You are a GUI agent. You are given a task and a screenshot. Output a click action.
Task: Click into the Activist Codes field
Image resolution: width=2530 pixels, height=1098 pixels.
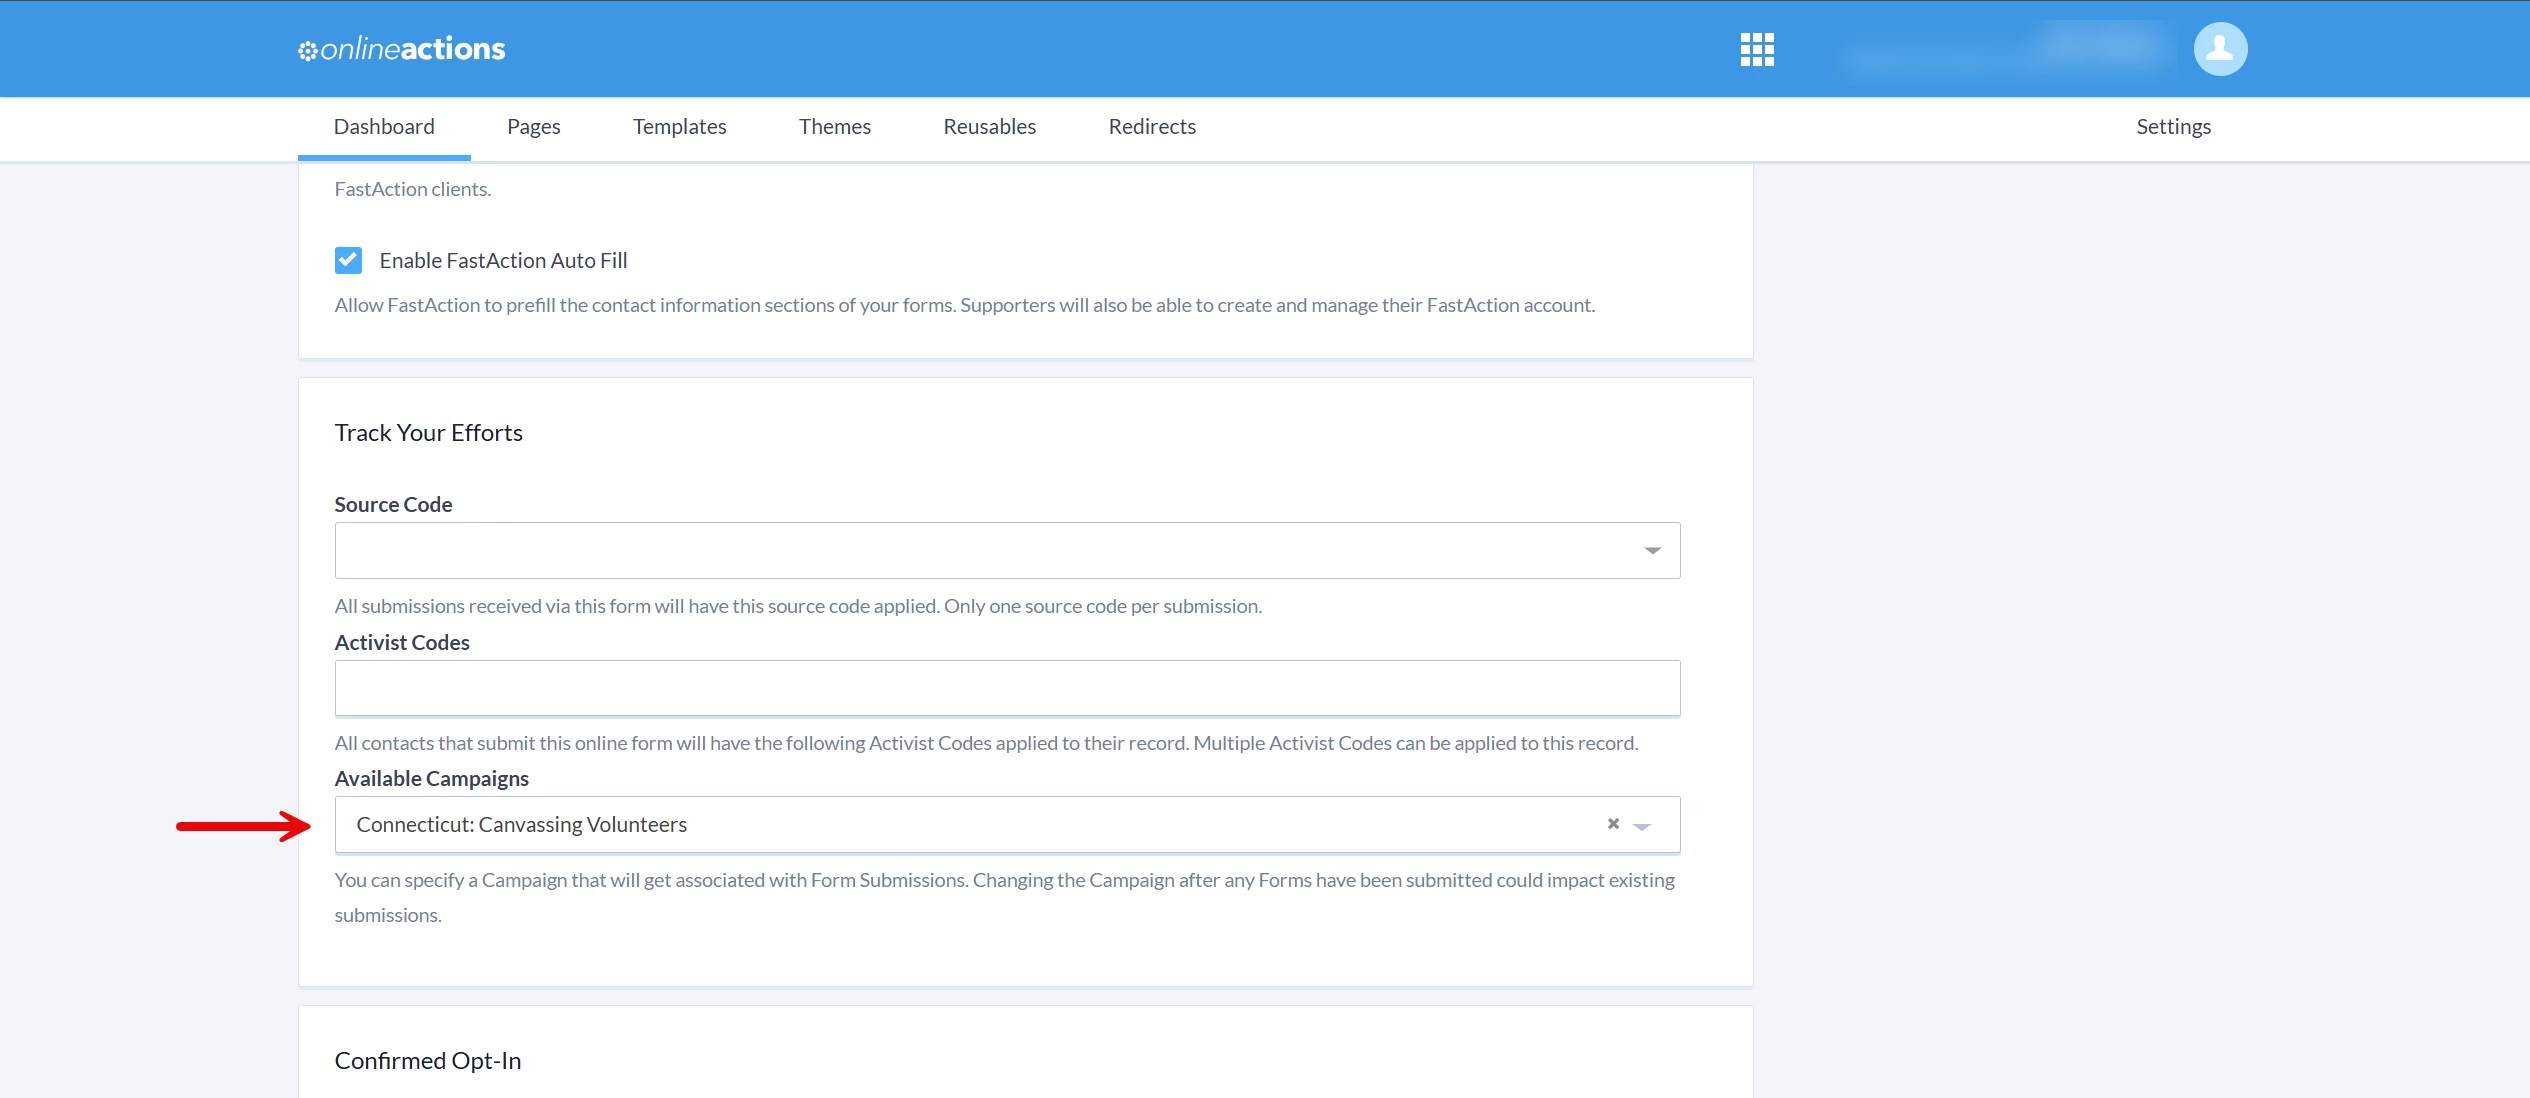point(1006,688)
